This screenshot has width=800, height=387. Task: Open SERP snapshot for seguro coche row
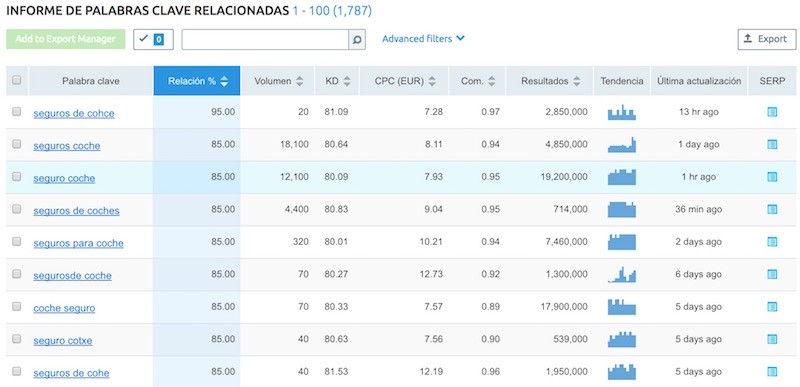point(772,177)
